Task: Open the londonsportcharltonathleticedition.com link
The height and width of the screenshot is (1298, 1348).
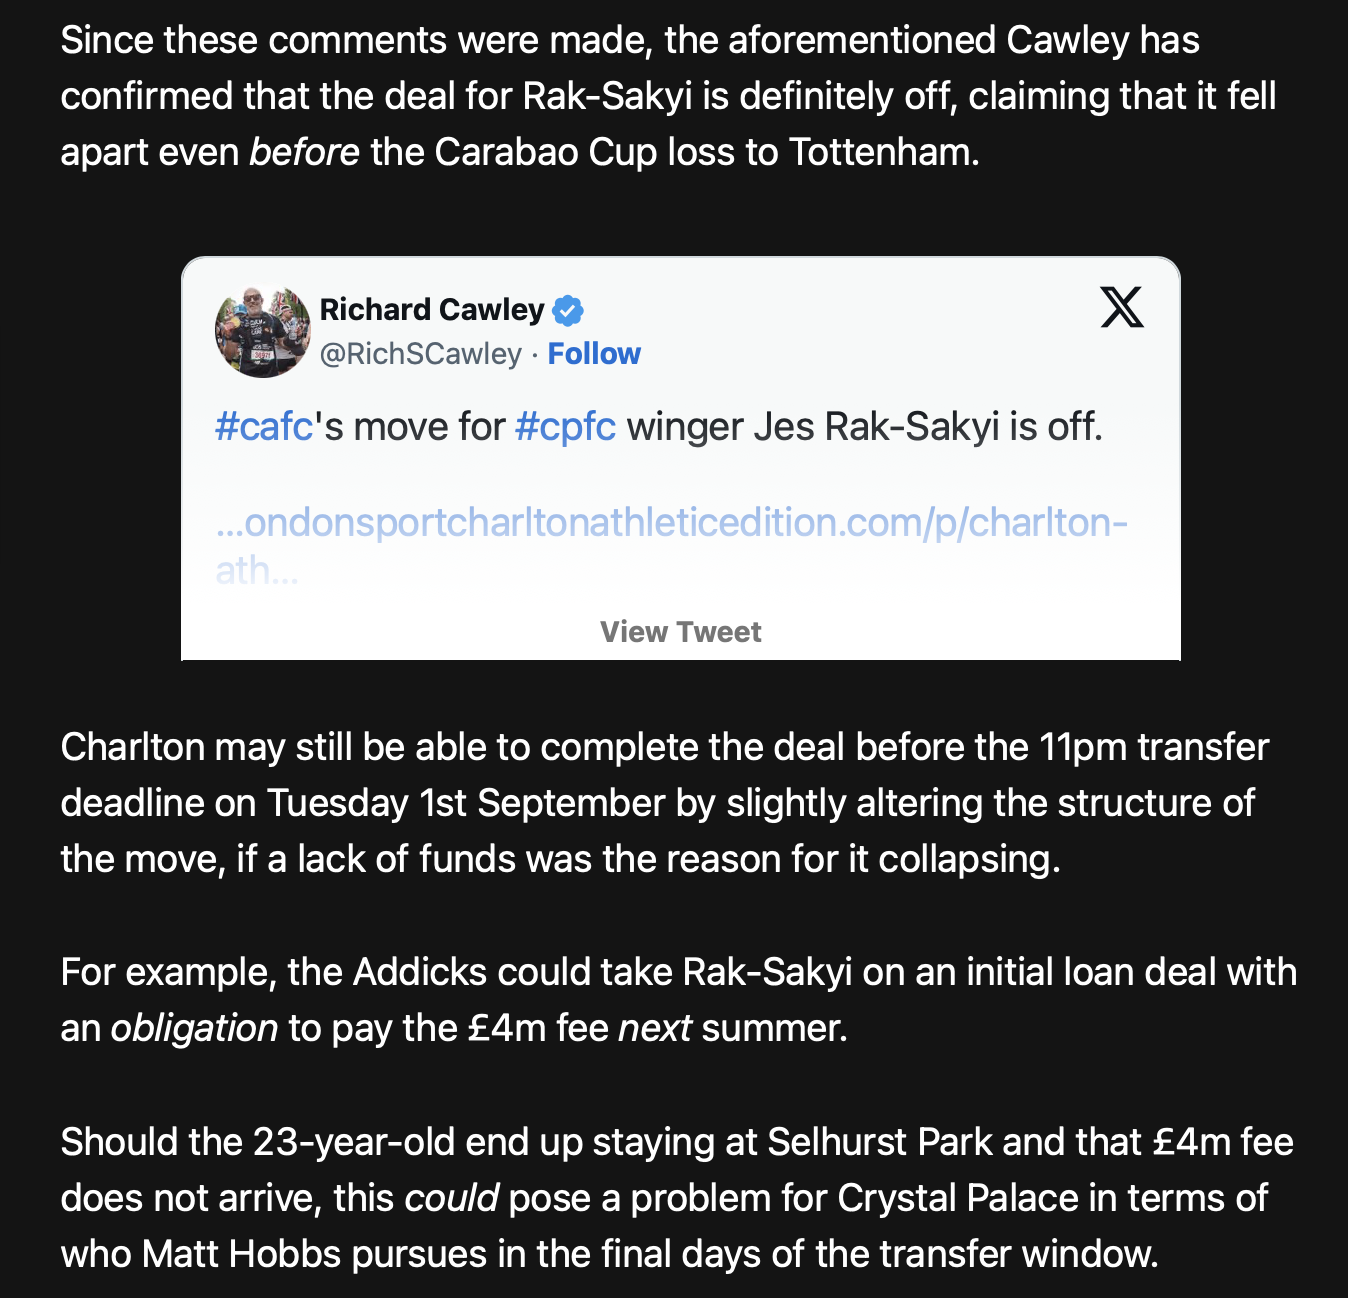Action: tap(672, 523)
